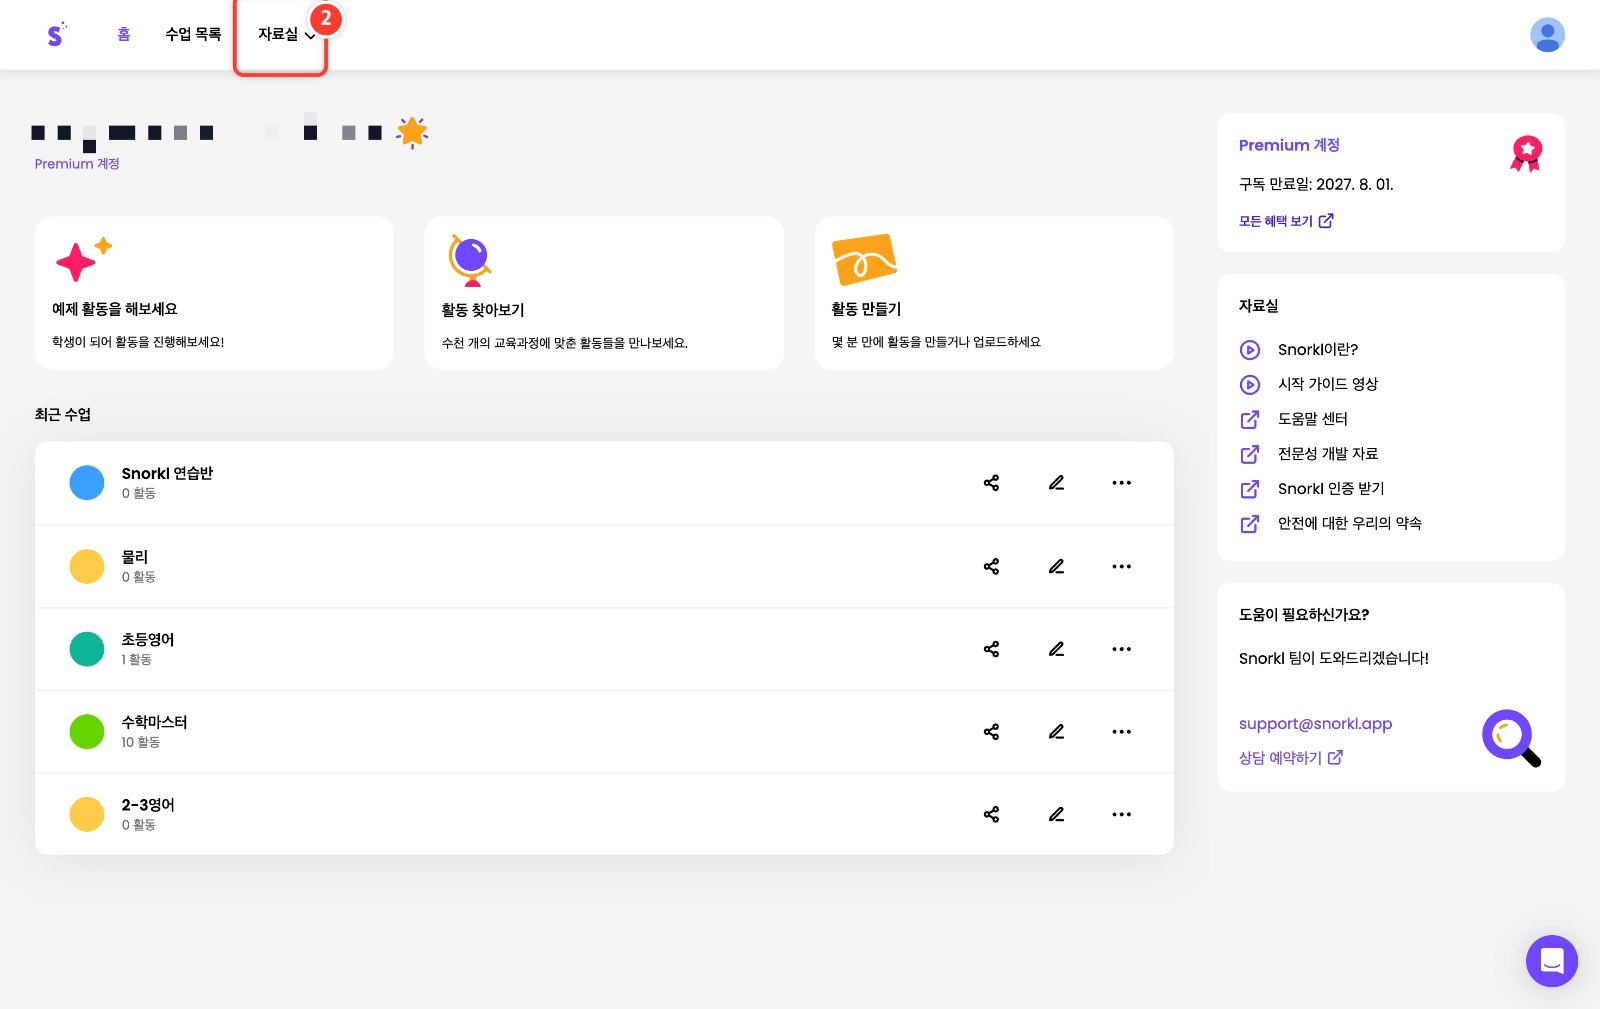Share the 초등영어 class

(991, 649)
